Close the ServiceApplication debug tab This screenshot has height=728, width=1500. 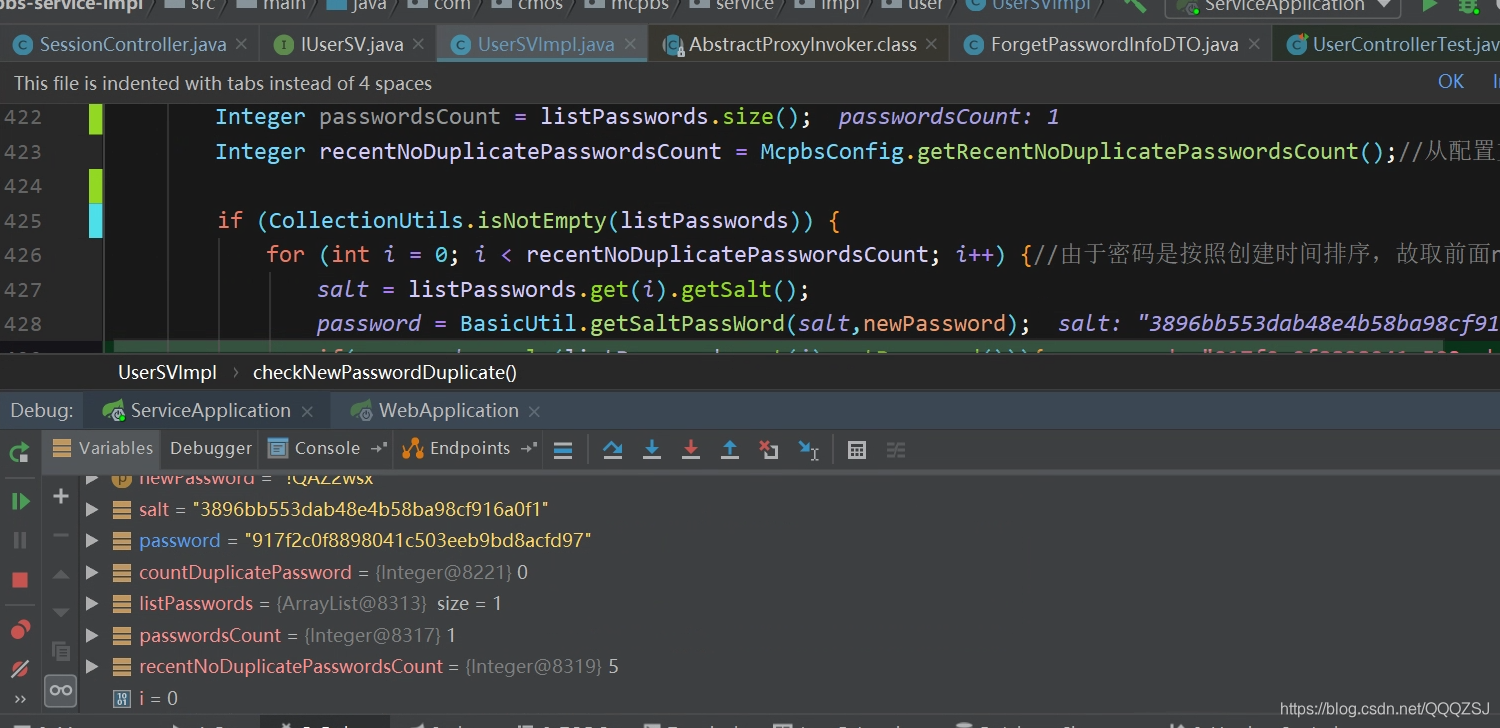coord(307,412)
